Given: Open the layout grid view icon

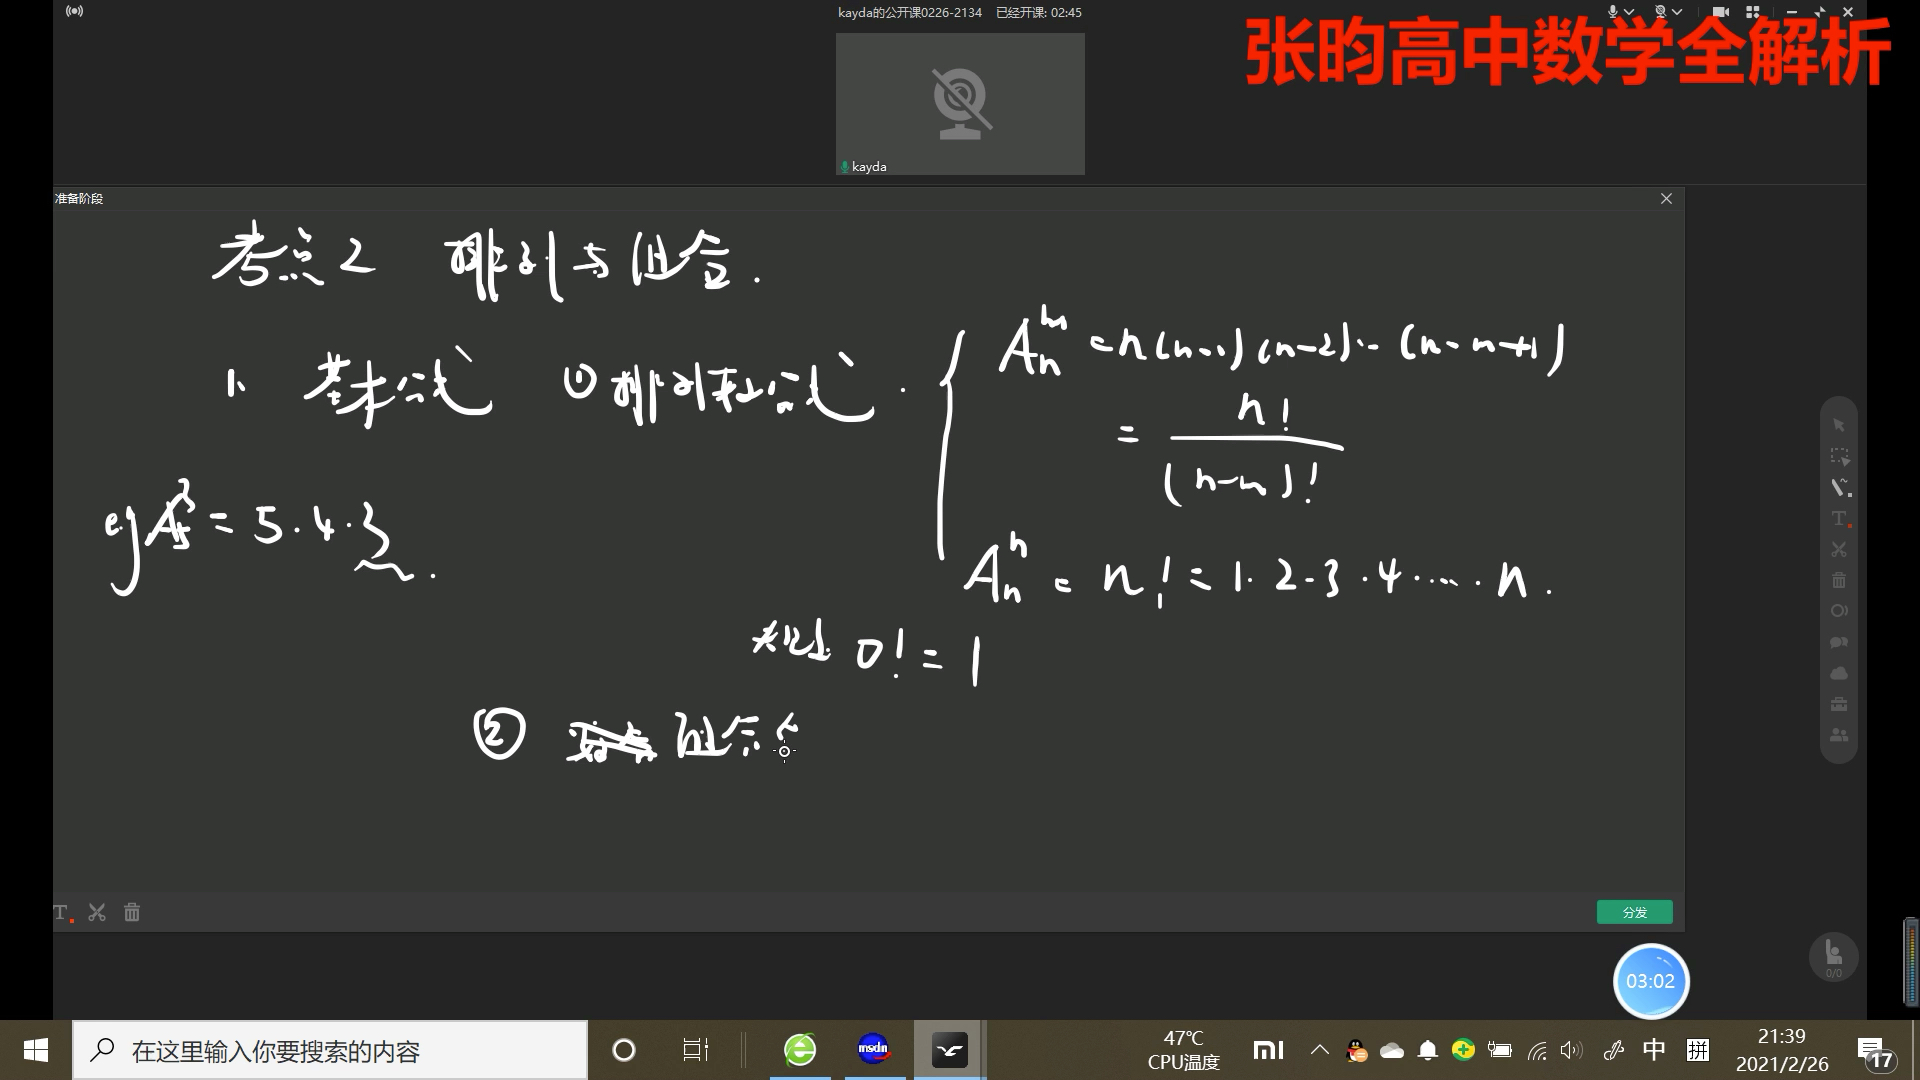Looking at the screenshot, I should tap(1752, 12).
